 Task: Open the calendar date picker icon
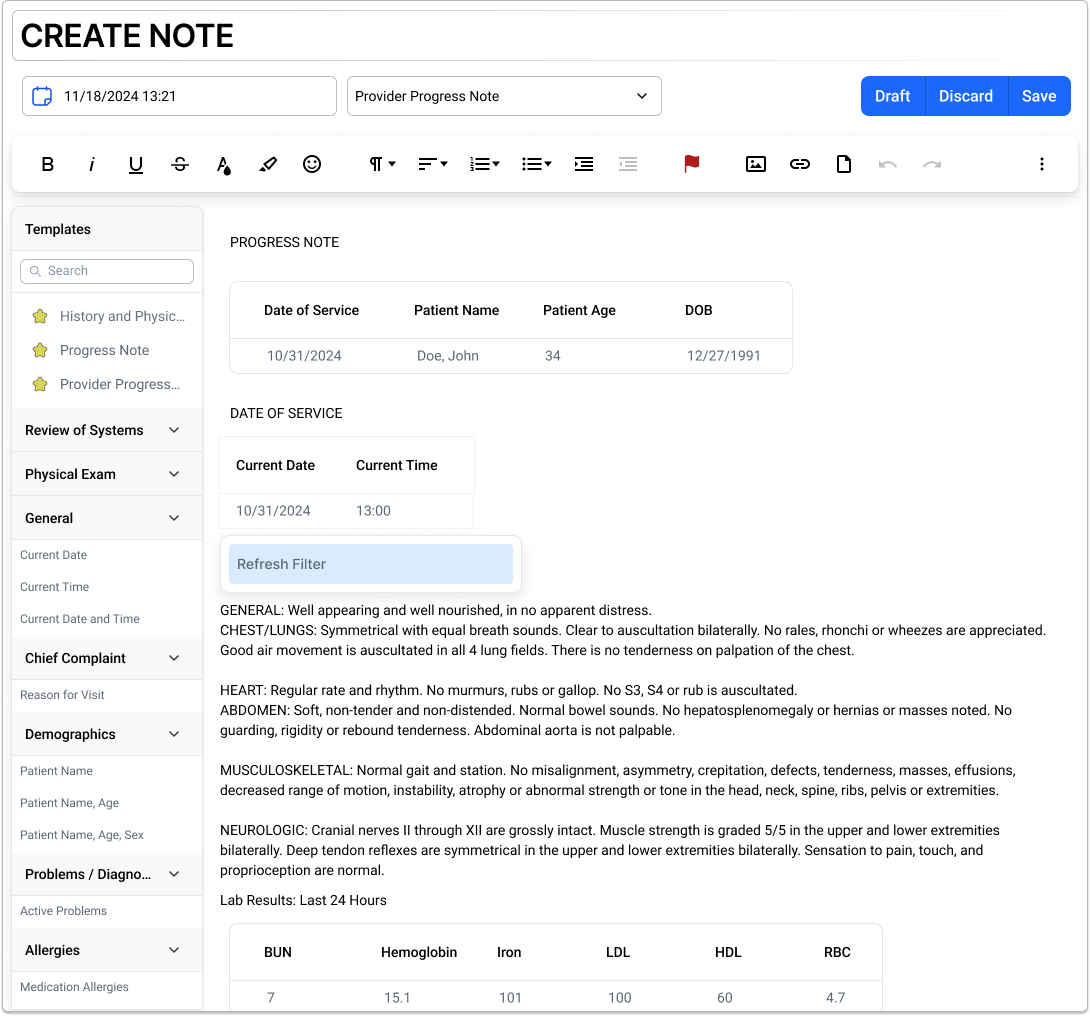coord(42,96)
